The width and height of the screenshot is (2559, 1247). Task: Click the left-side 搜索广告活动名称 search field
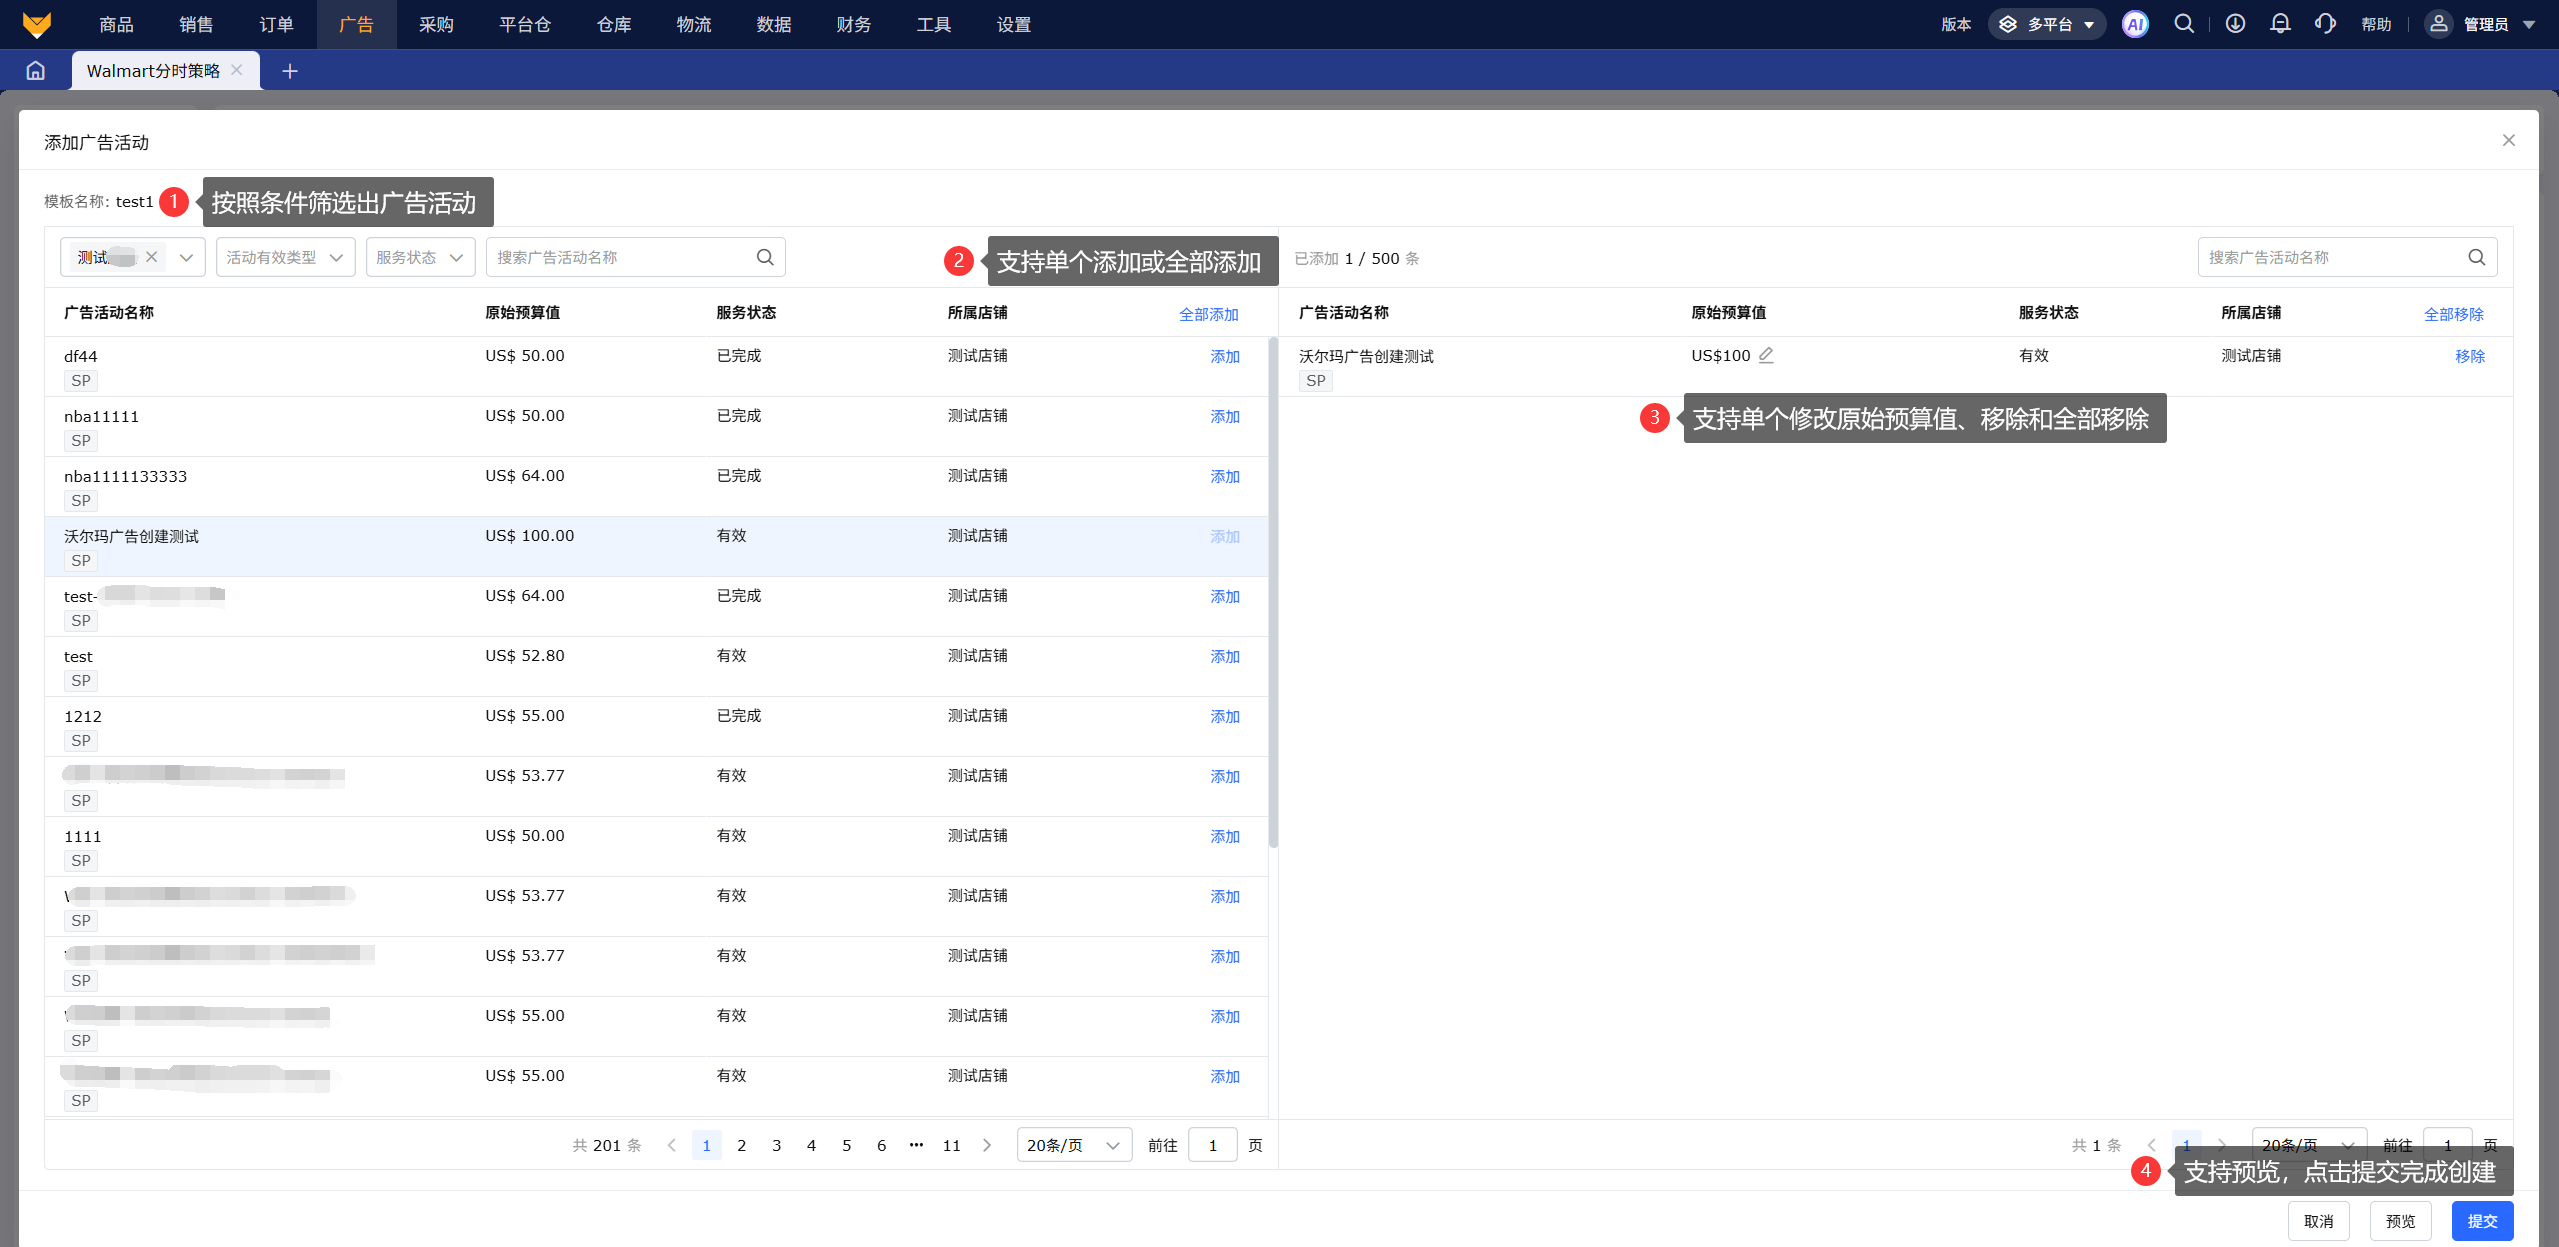(x=620, y=257)
